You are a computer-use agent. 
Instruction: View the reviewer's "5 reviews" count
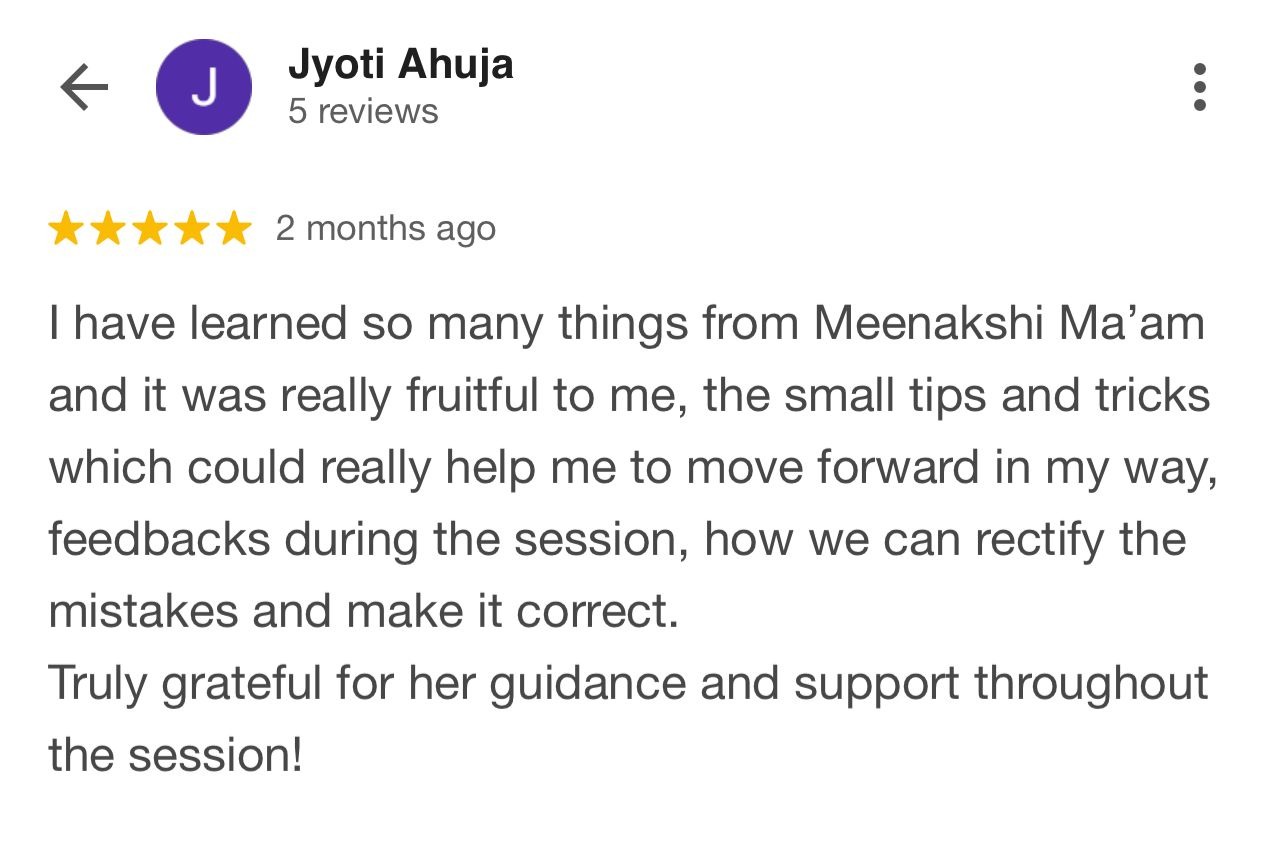363,111
